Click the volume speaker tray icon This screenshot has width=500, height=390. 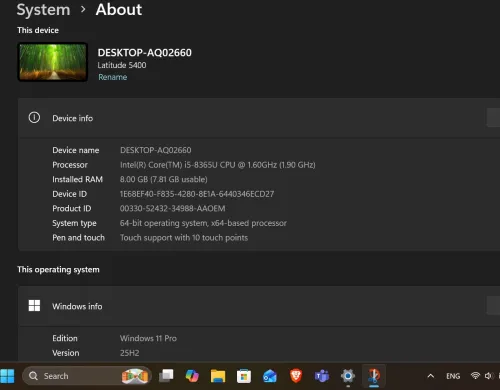click(489, 376)
